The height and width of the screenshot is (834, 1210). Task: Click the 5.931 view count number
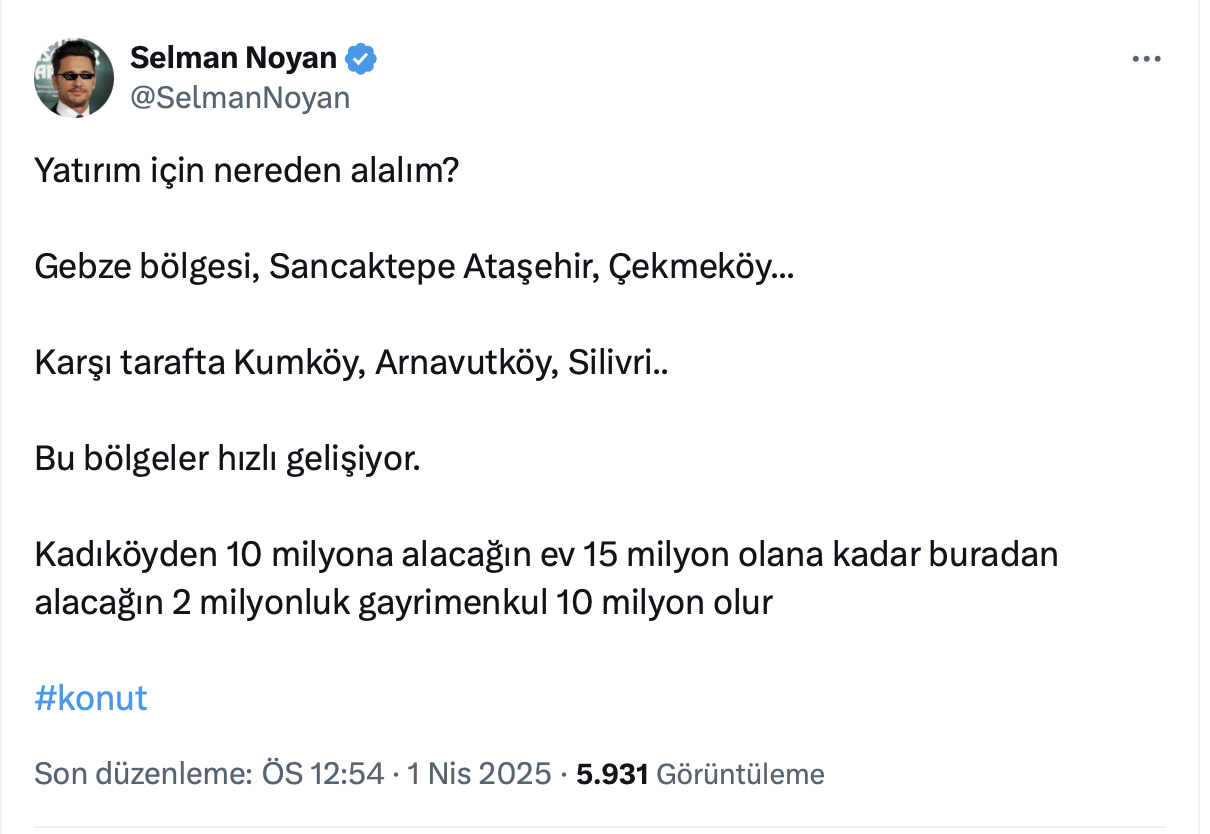point(613,773)
